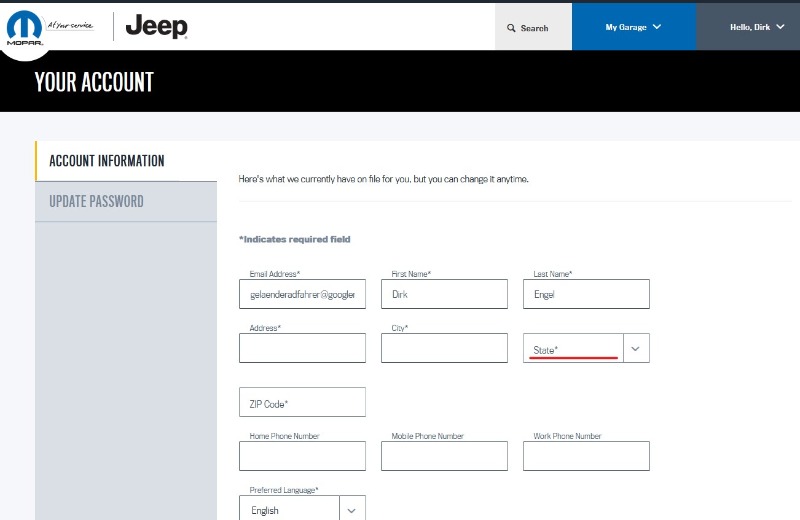Image resolution: width=800 pixels, height=520 pixels.
Task: Expand the Preferred Language dropdown
Action: (x=352, y=509)
